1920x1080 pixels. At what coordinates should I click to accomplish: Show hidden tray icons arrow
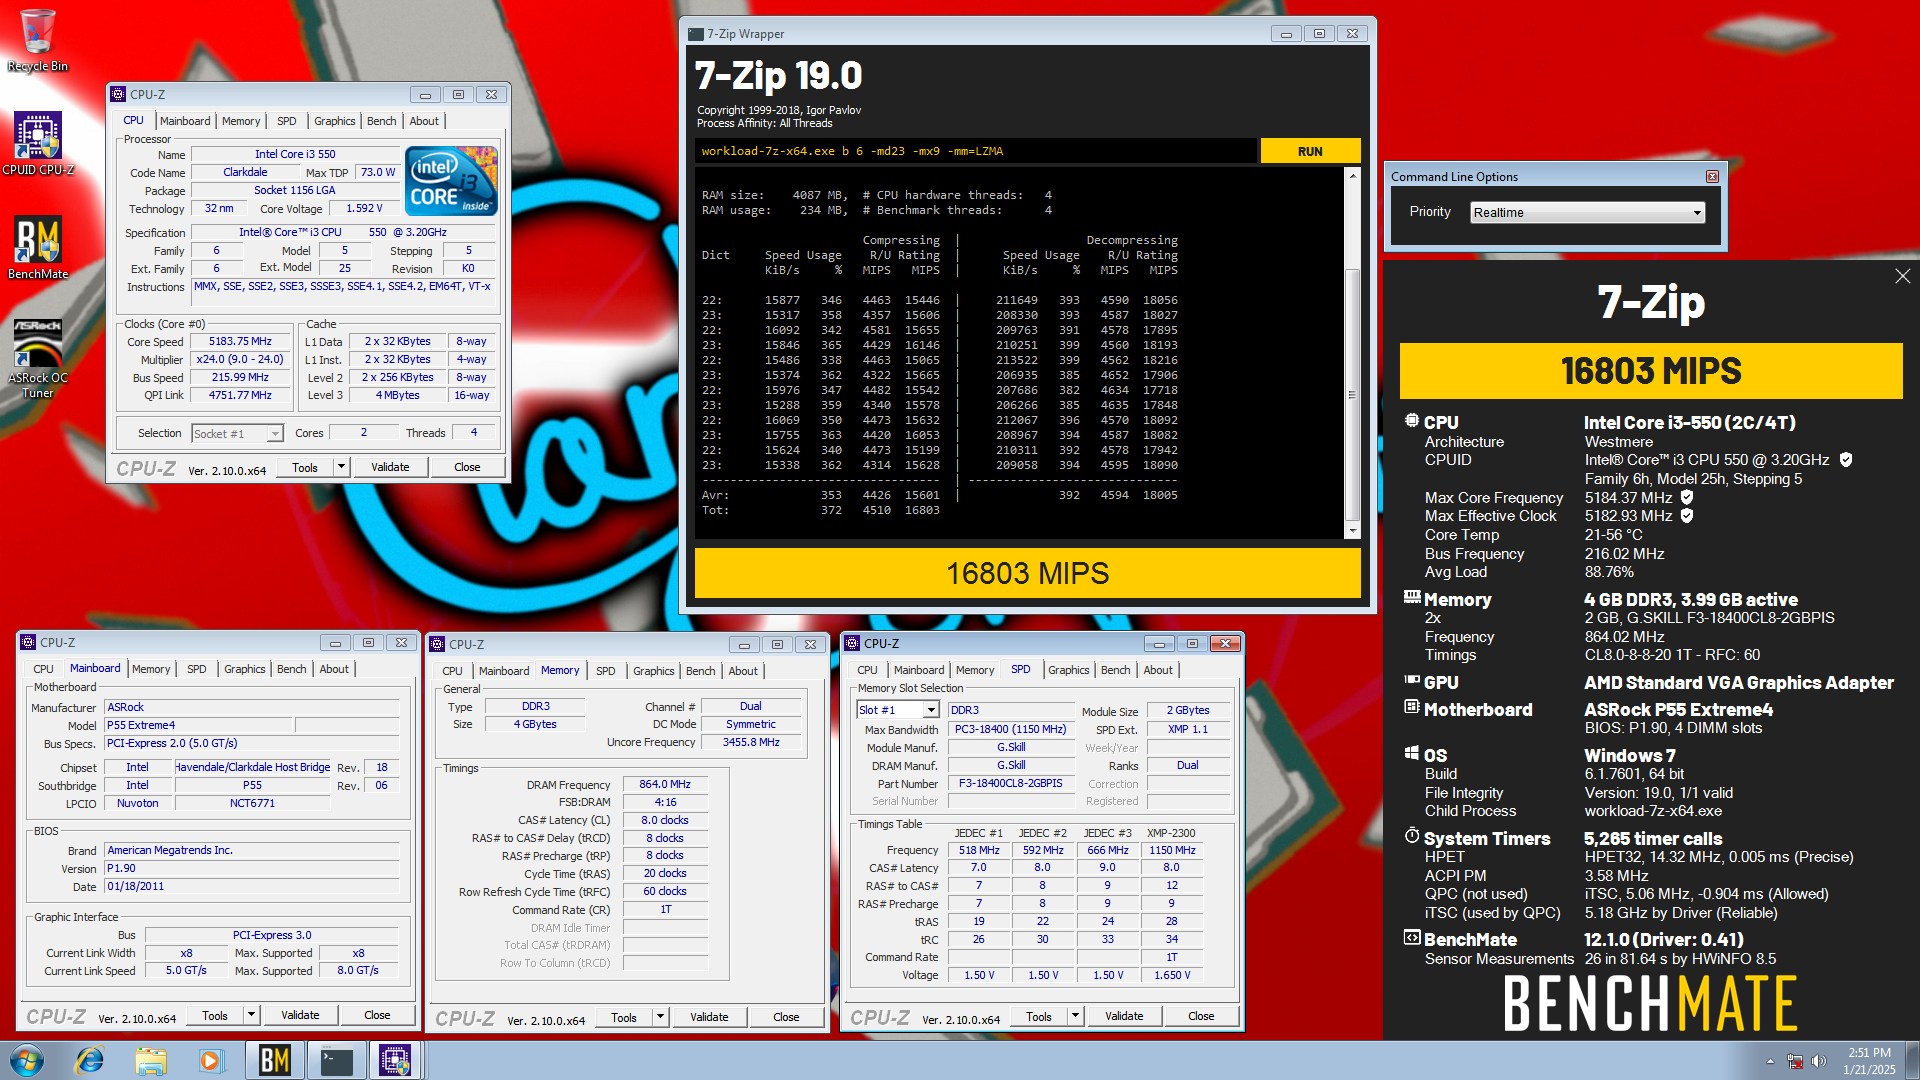[1770, 1061]
